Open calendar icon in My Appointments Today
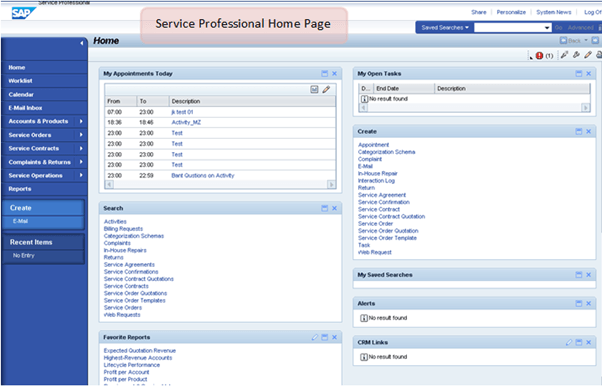 click(314, 89)
